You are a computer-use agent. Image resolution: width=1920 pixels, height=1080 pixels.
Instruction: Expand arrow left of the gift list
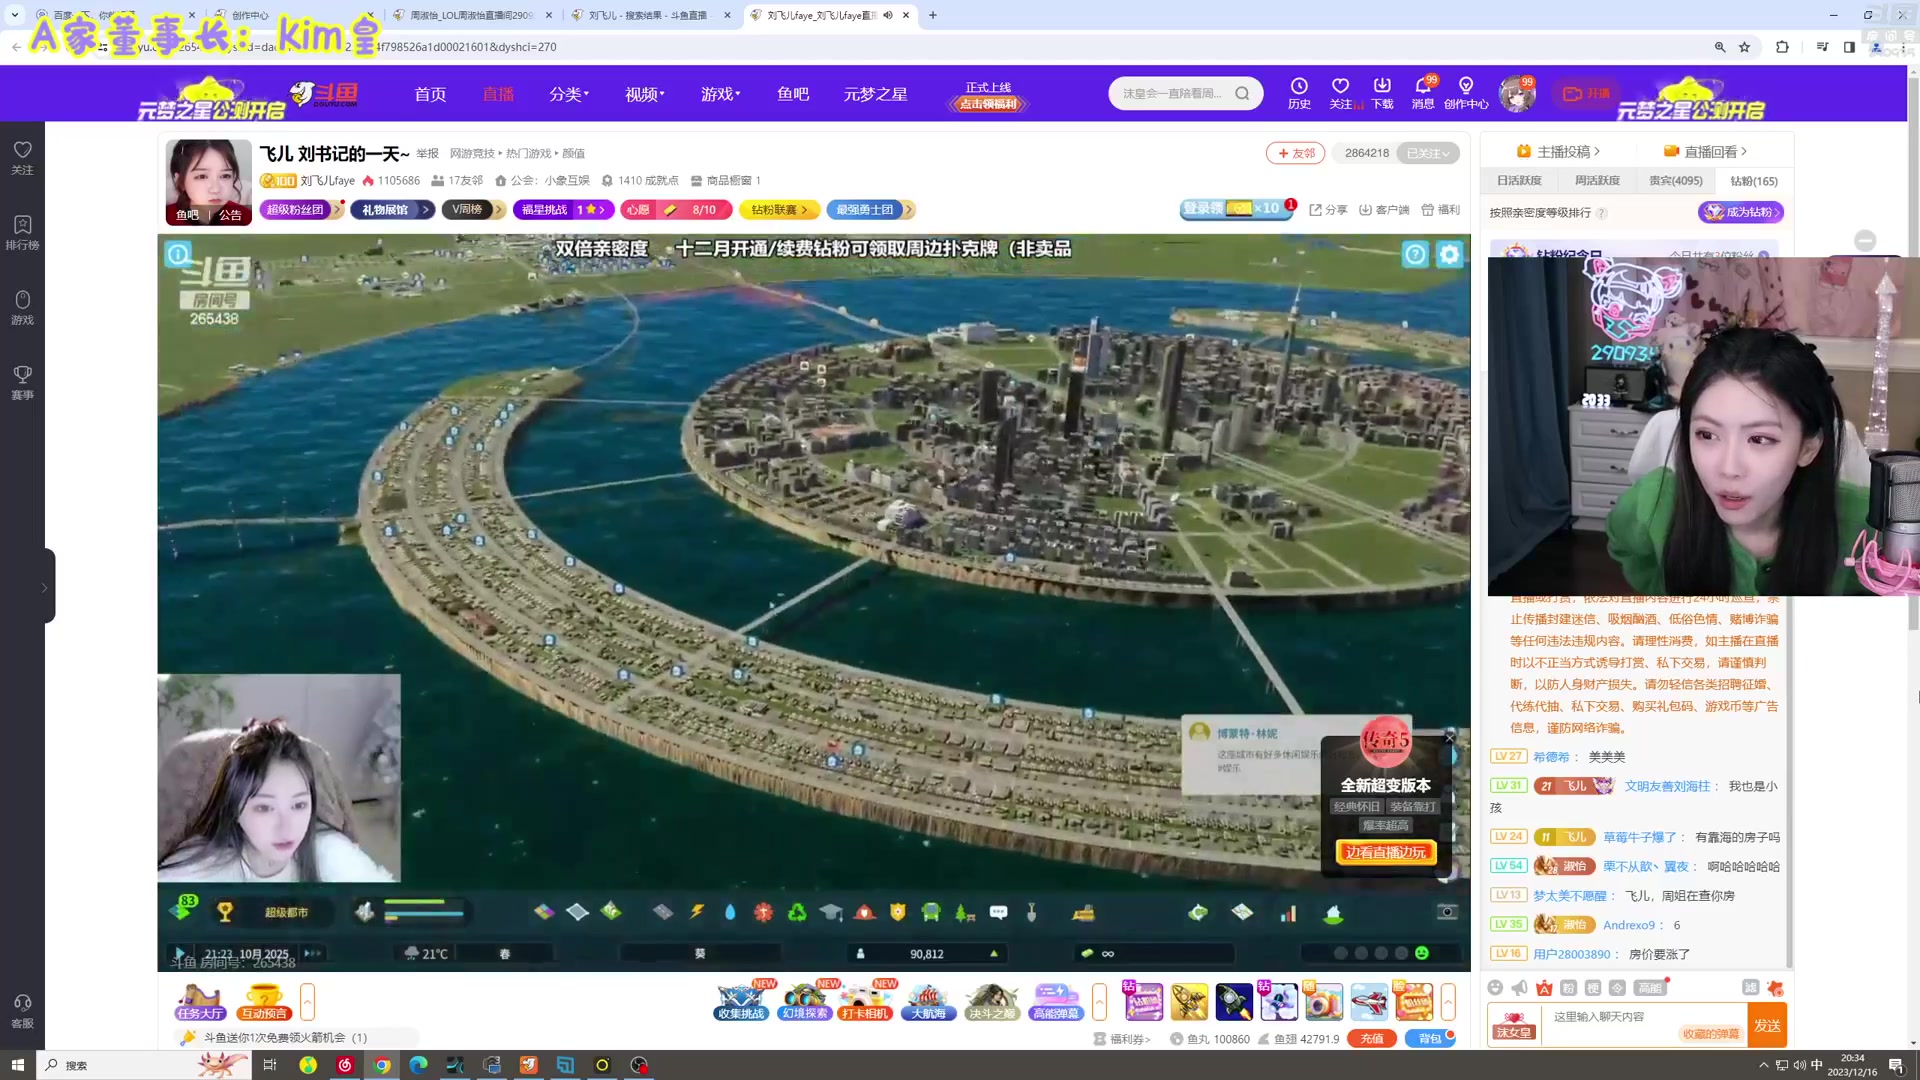coord(1100,1001)
